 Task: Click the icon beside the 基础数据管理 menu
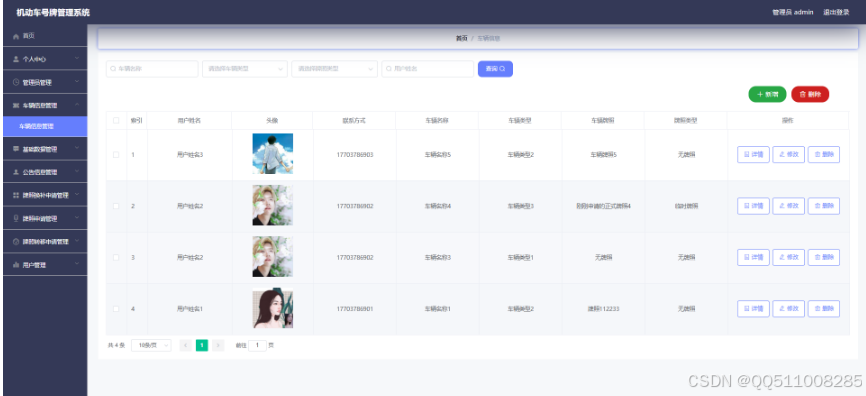[x=16, y=149]
